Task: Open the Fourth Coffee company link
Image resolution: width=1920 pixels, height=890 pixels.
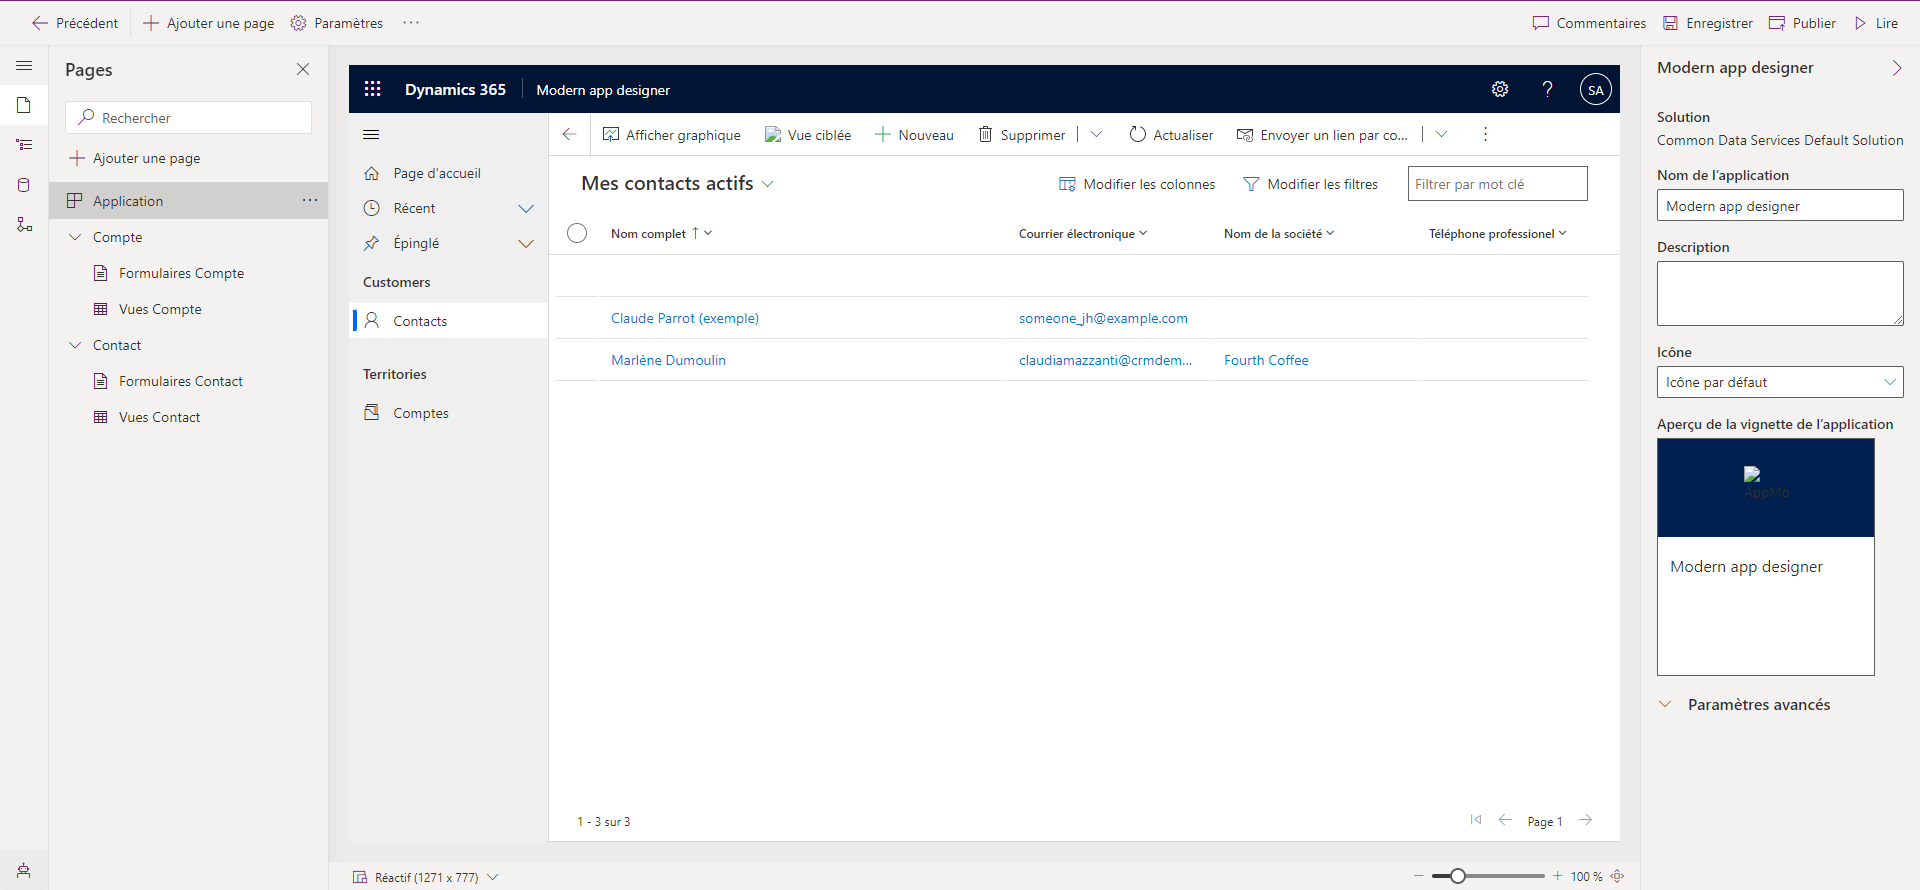Action: (1266, 360)
